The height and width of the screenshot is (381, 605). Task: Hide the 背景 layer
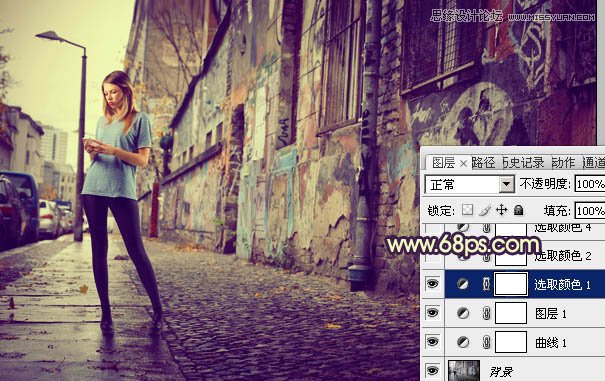[433, 370]
